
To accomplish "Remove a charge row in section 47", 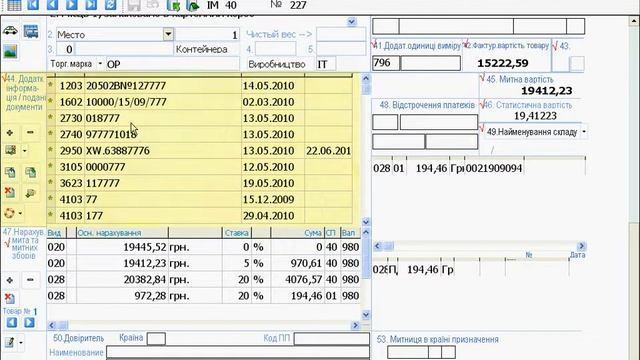I will pos(30,280).
